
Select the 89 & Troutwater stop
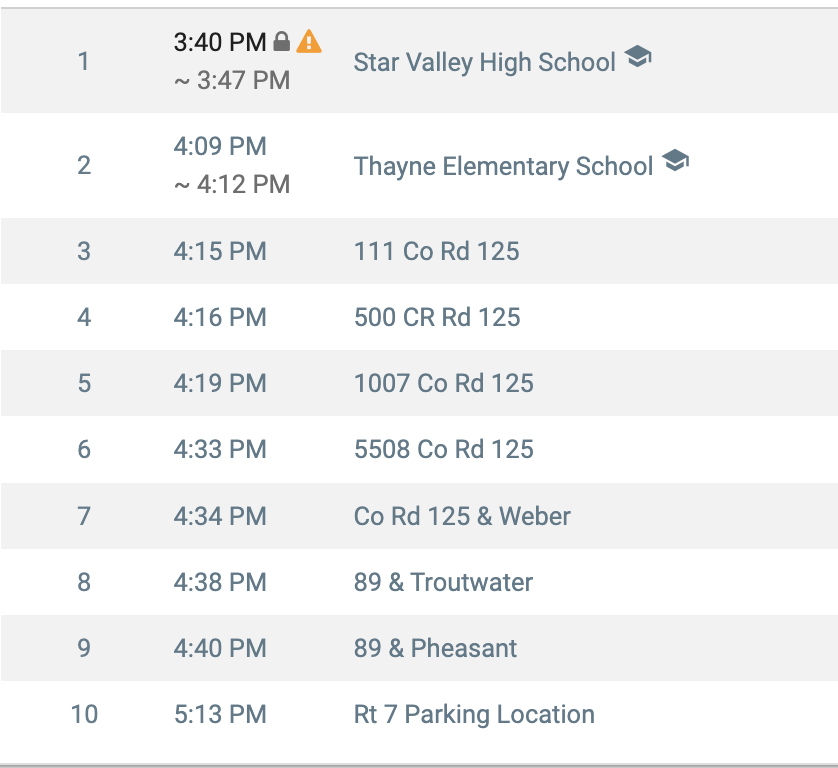[x=443, y=582]
